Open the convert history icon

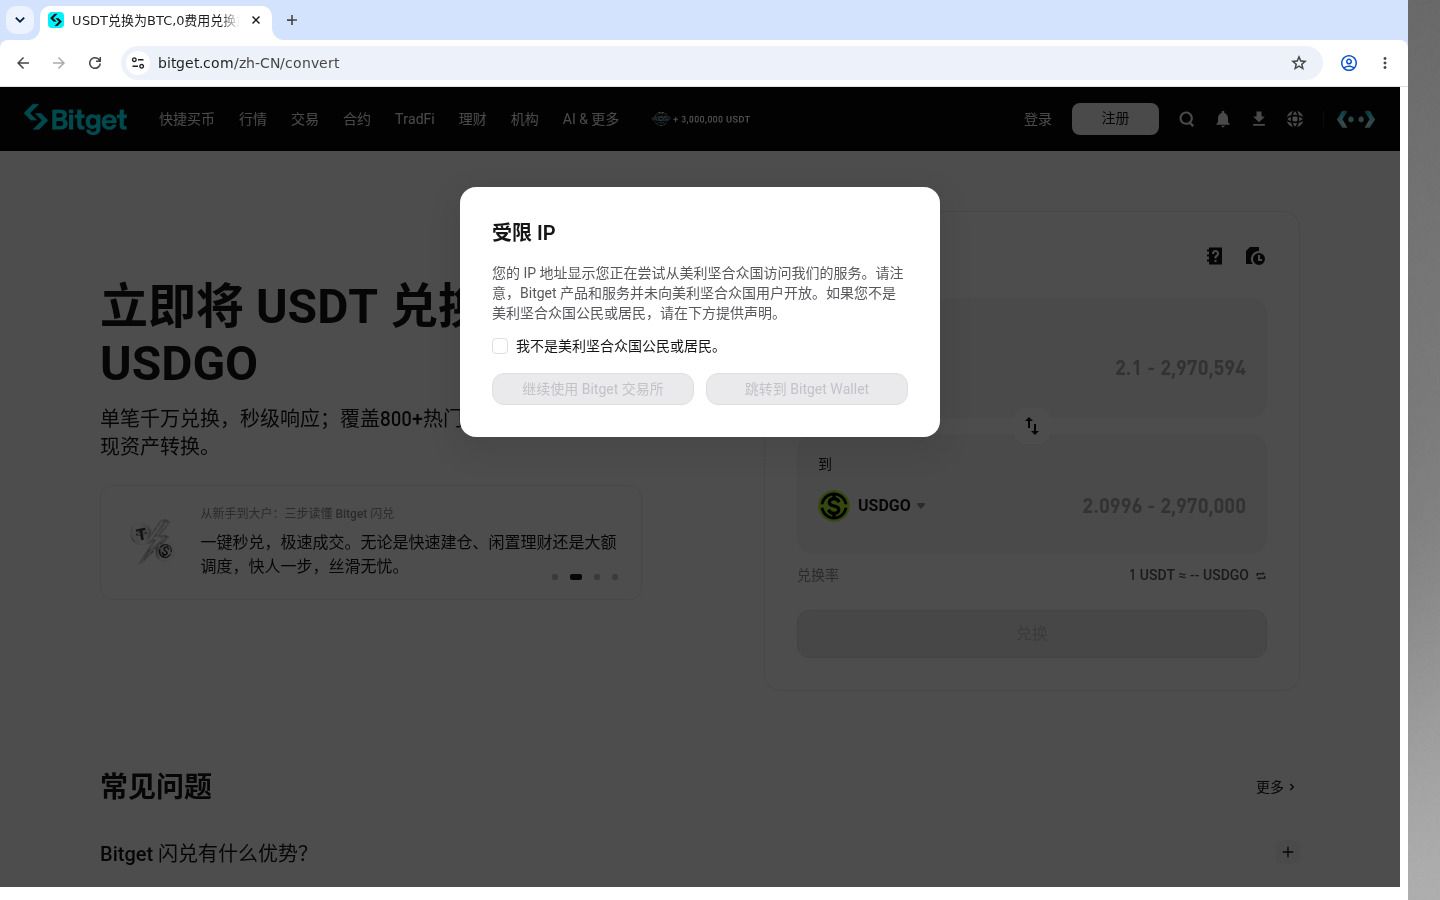click(1255, 256)
